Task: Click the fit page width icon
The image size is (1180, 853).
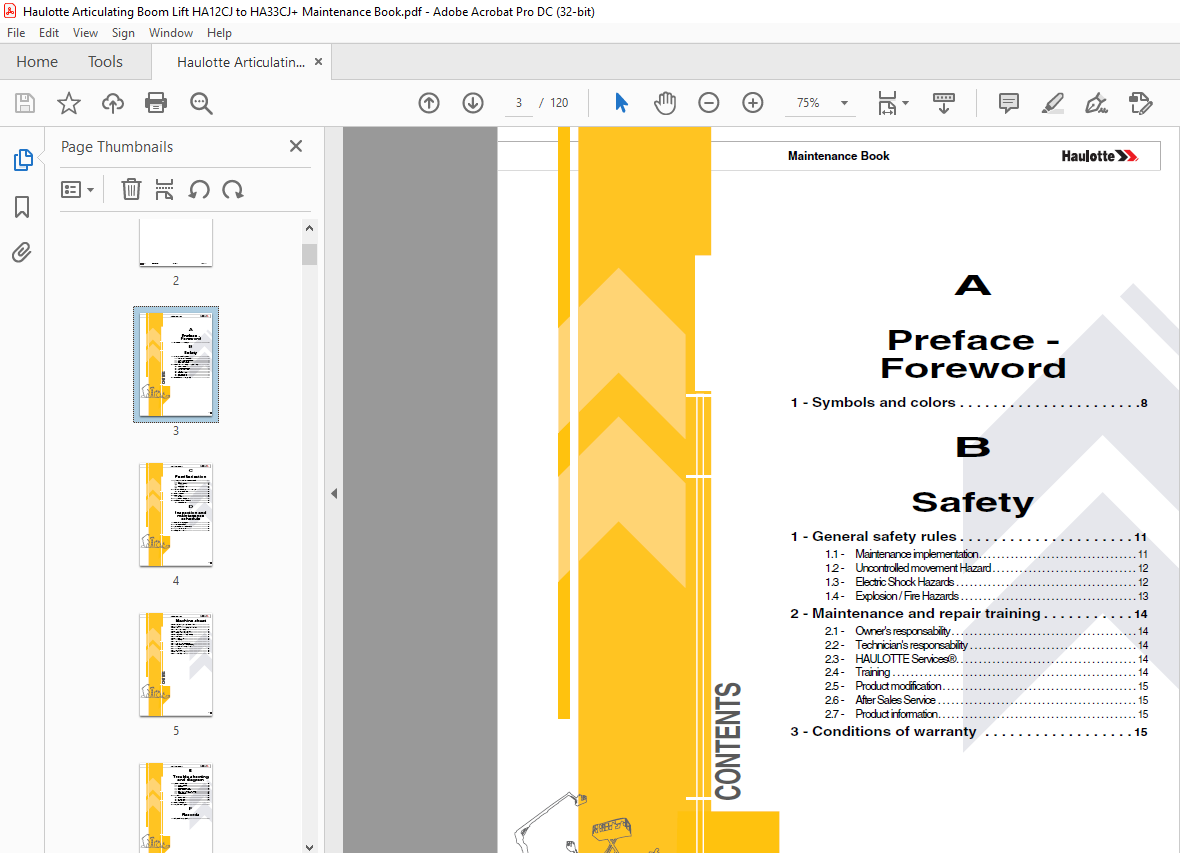Action: tap(887, 103)
